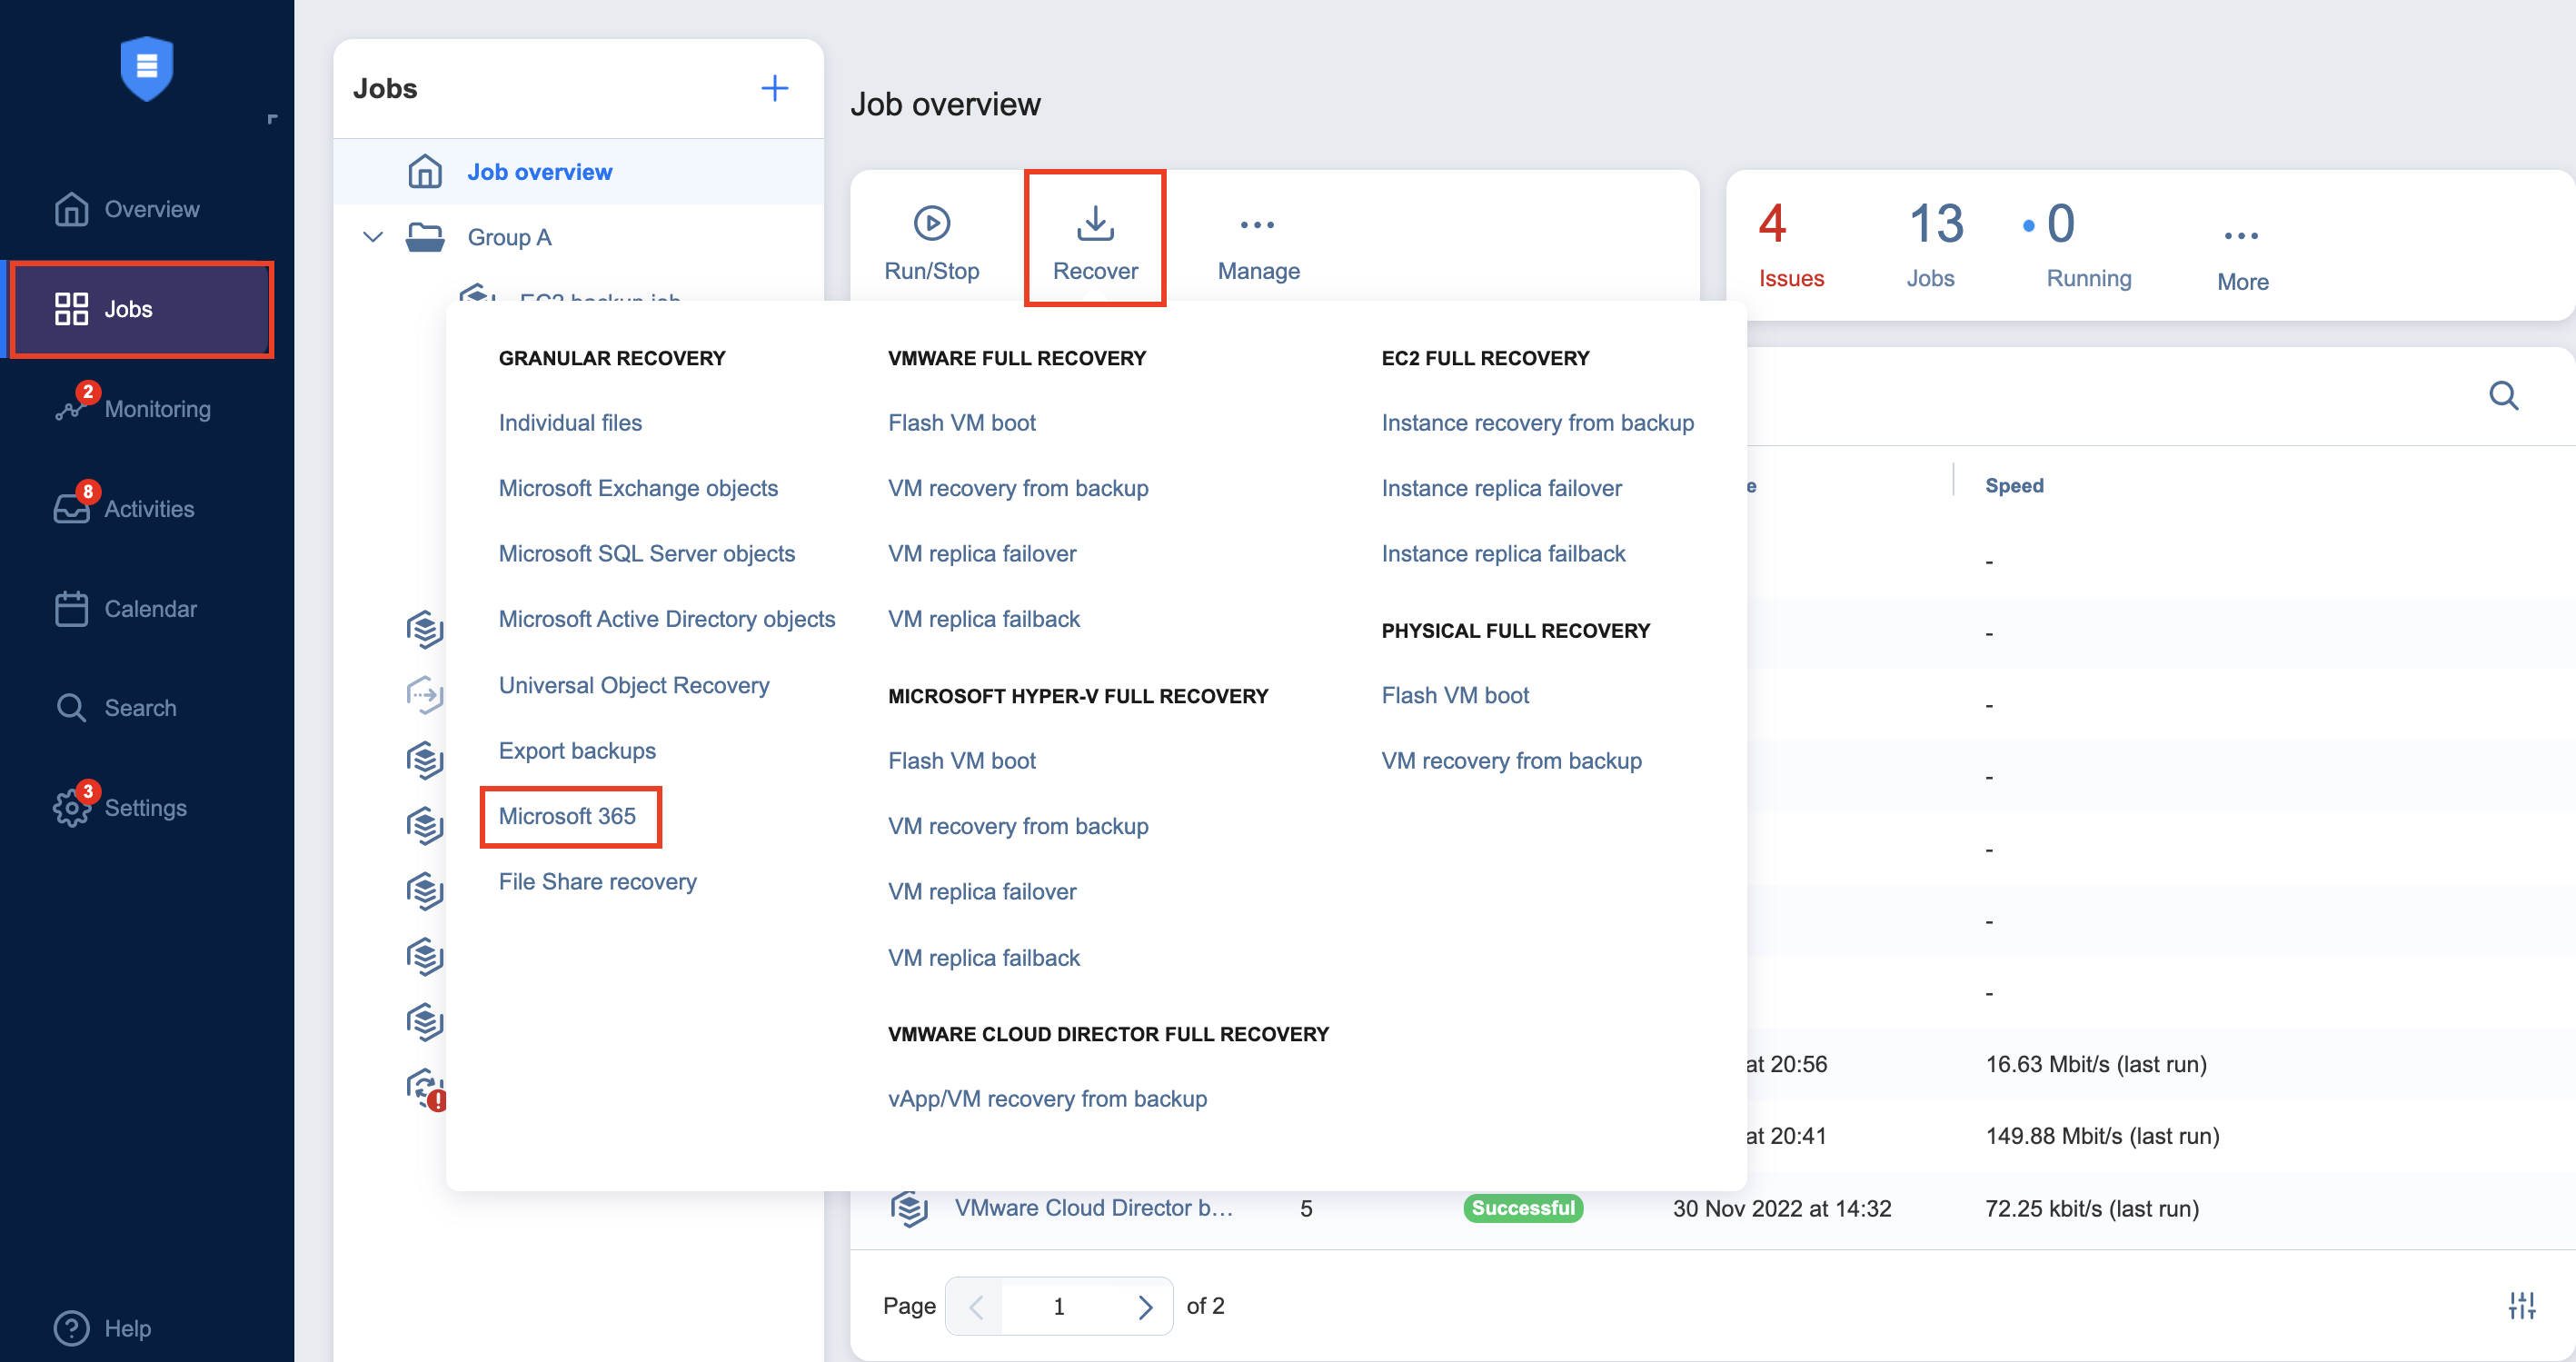The image size is (2576, 1362).
Task: Click the Recover download icon
Action: (x=1095, y=223)
